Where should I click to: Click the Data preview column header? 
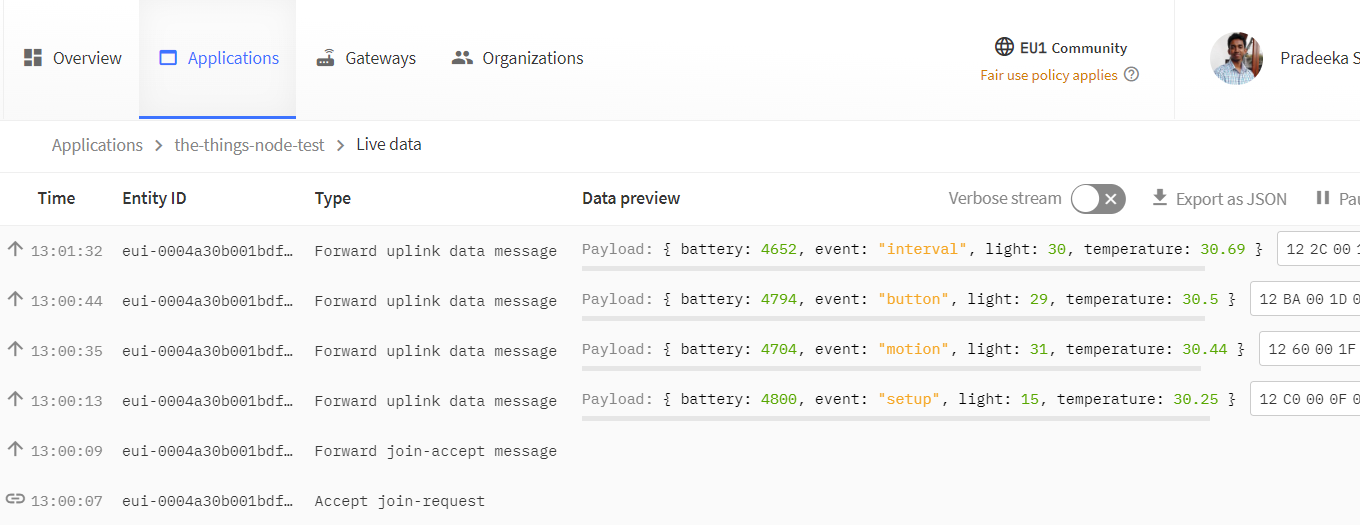[631, 198]
